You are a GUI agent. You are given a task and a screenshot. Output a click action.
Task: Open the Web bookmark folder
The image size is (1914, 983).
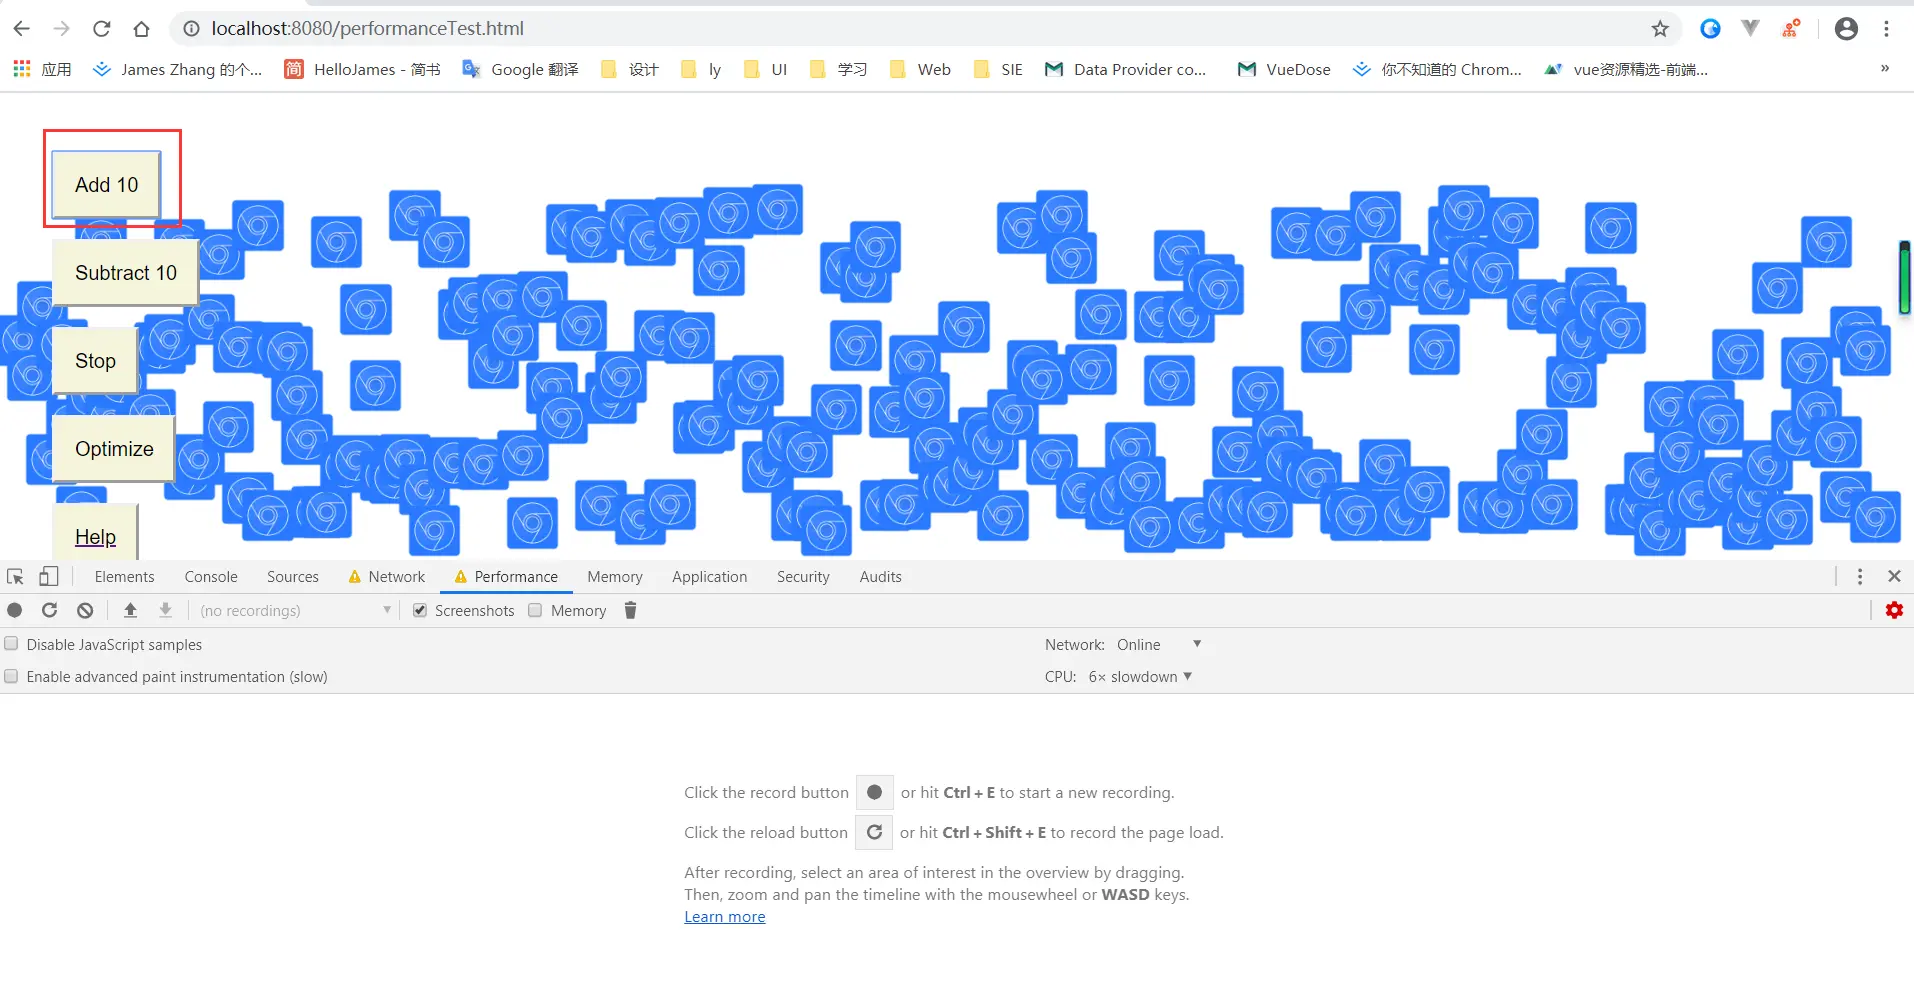point(920,69)
